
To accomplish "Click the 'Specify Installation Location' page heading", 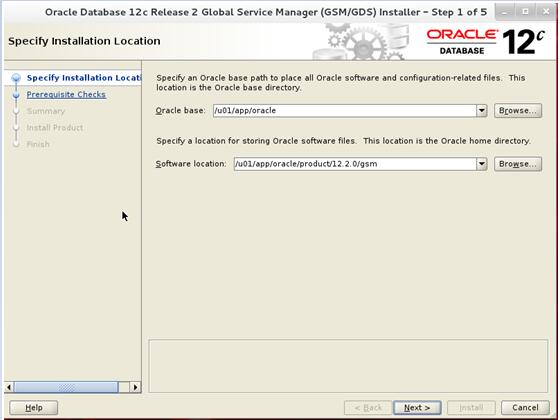I will click(84, 41).
